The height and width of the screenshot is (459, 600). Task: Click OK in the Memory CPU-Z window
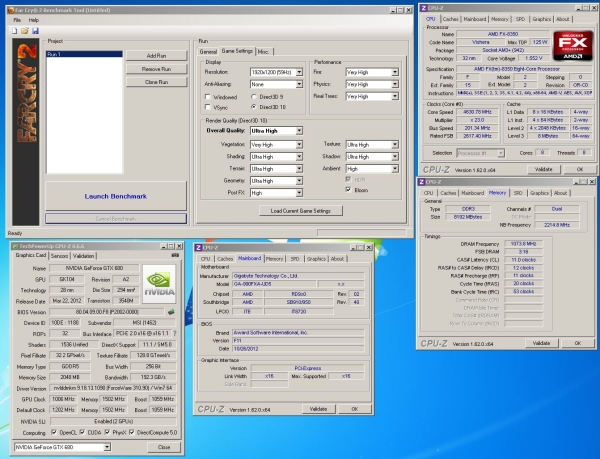click(x=578, y=343)
